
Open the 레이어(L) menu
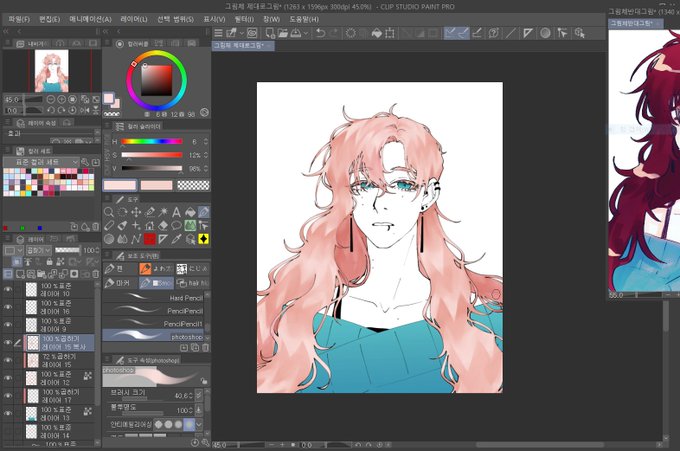[134, 20]
